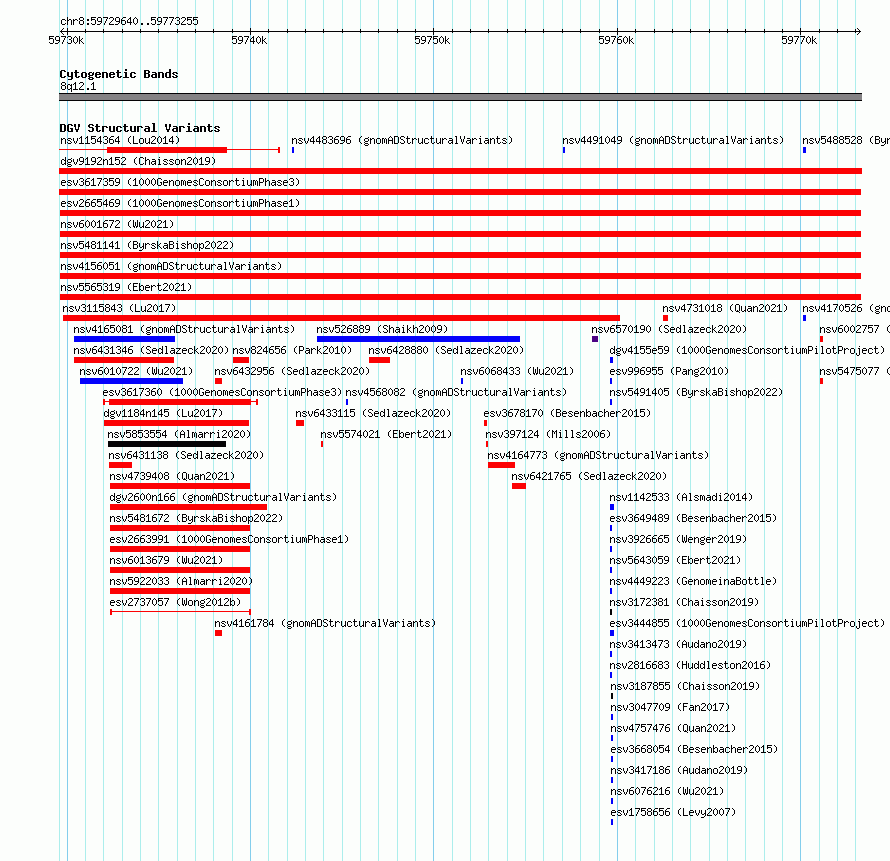This screenshot has height=861, width=890.
Task: Click nsv4156051 (gnomADStructuralVariants) label
Action: 171,266
